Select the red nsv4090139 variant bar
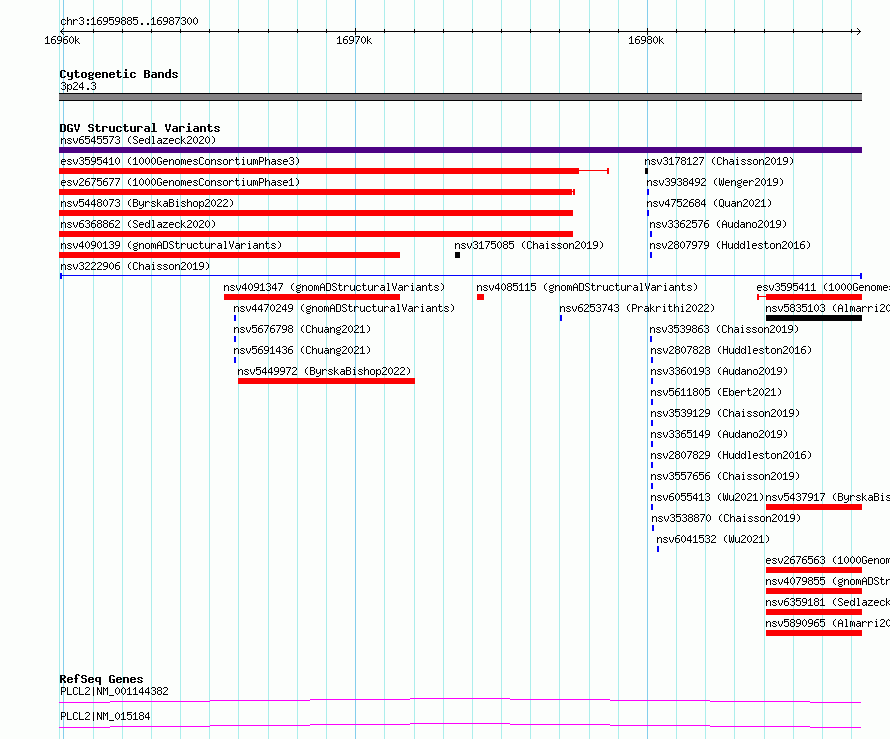The height and width of the screenshot is (739, 890). click(x=229, y=255)
